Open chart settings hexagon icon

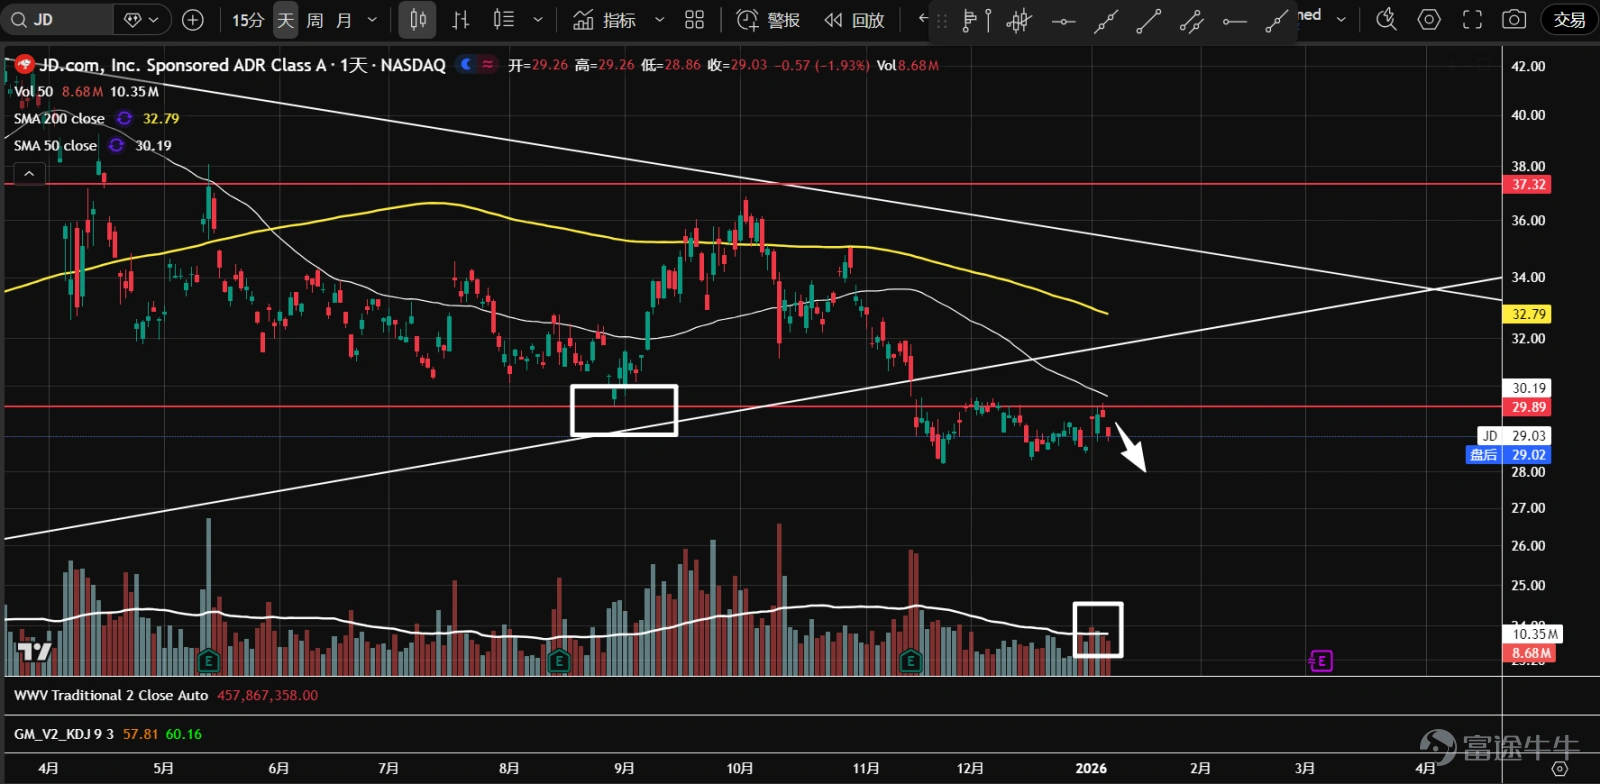click(x=1429, y=20)
